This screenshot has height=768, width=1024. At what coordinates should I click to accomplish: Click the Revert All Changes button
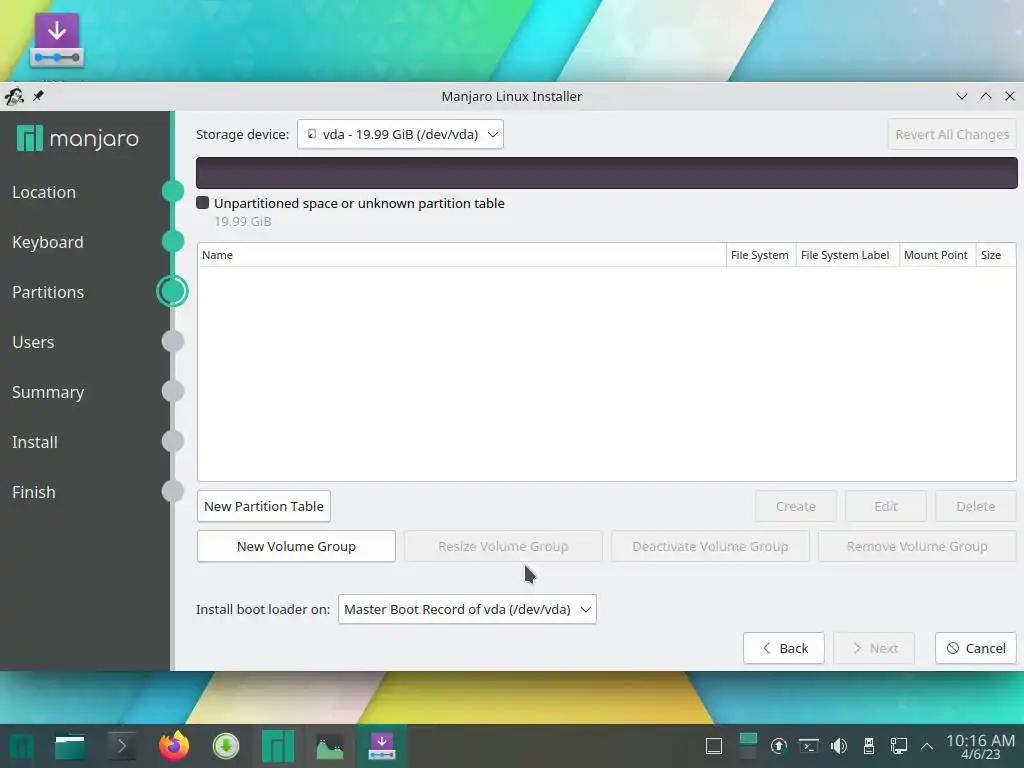(x=952, y=134)
